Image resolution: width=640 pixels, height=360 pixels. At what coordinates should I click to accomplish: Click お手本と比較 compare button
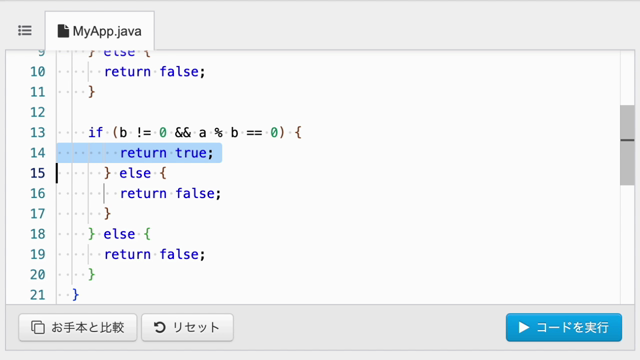tap(78, 327)
